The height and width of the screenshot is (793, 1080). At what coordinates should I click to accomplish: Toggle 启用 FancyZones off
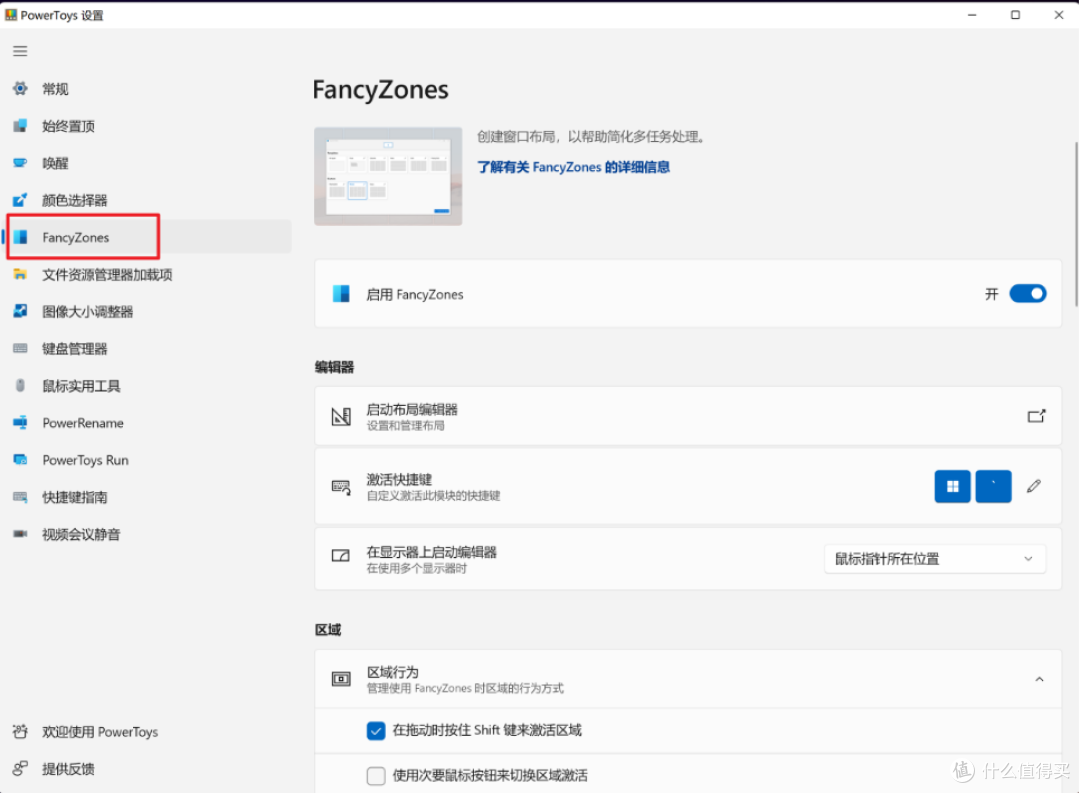1028,293
